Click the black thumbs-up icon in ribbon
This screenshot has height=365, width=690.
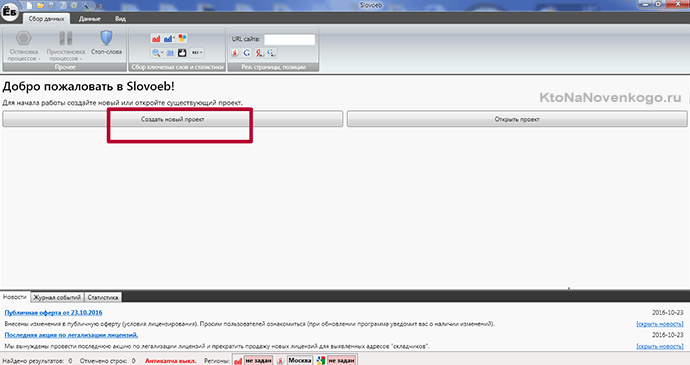click(x=182, y=53)
